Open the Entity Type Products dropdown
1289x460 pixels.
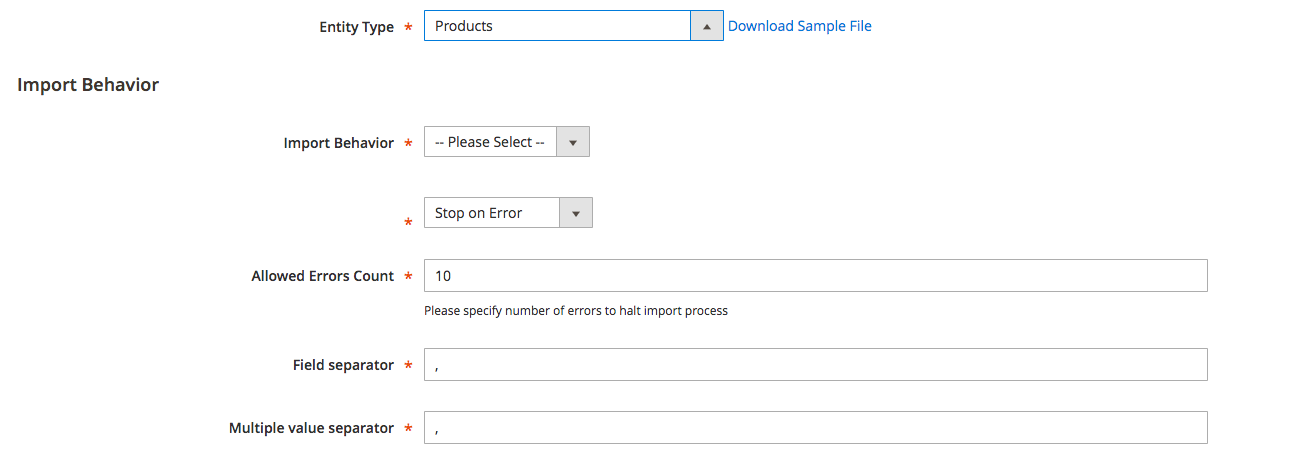[557, 26]
